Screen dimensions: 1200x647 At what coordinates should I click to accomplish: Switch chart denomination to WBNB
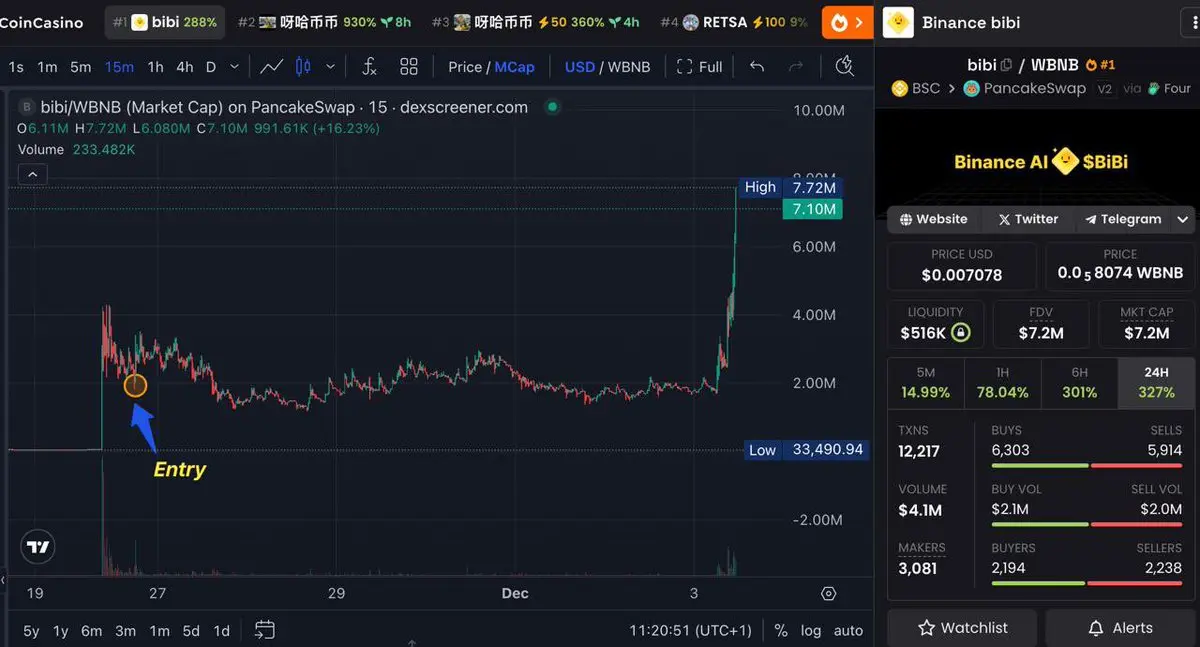(x=629, y=67)
